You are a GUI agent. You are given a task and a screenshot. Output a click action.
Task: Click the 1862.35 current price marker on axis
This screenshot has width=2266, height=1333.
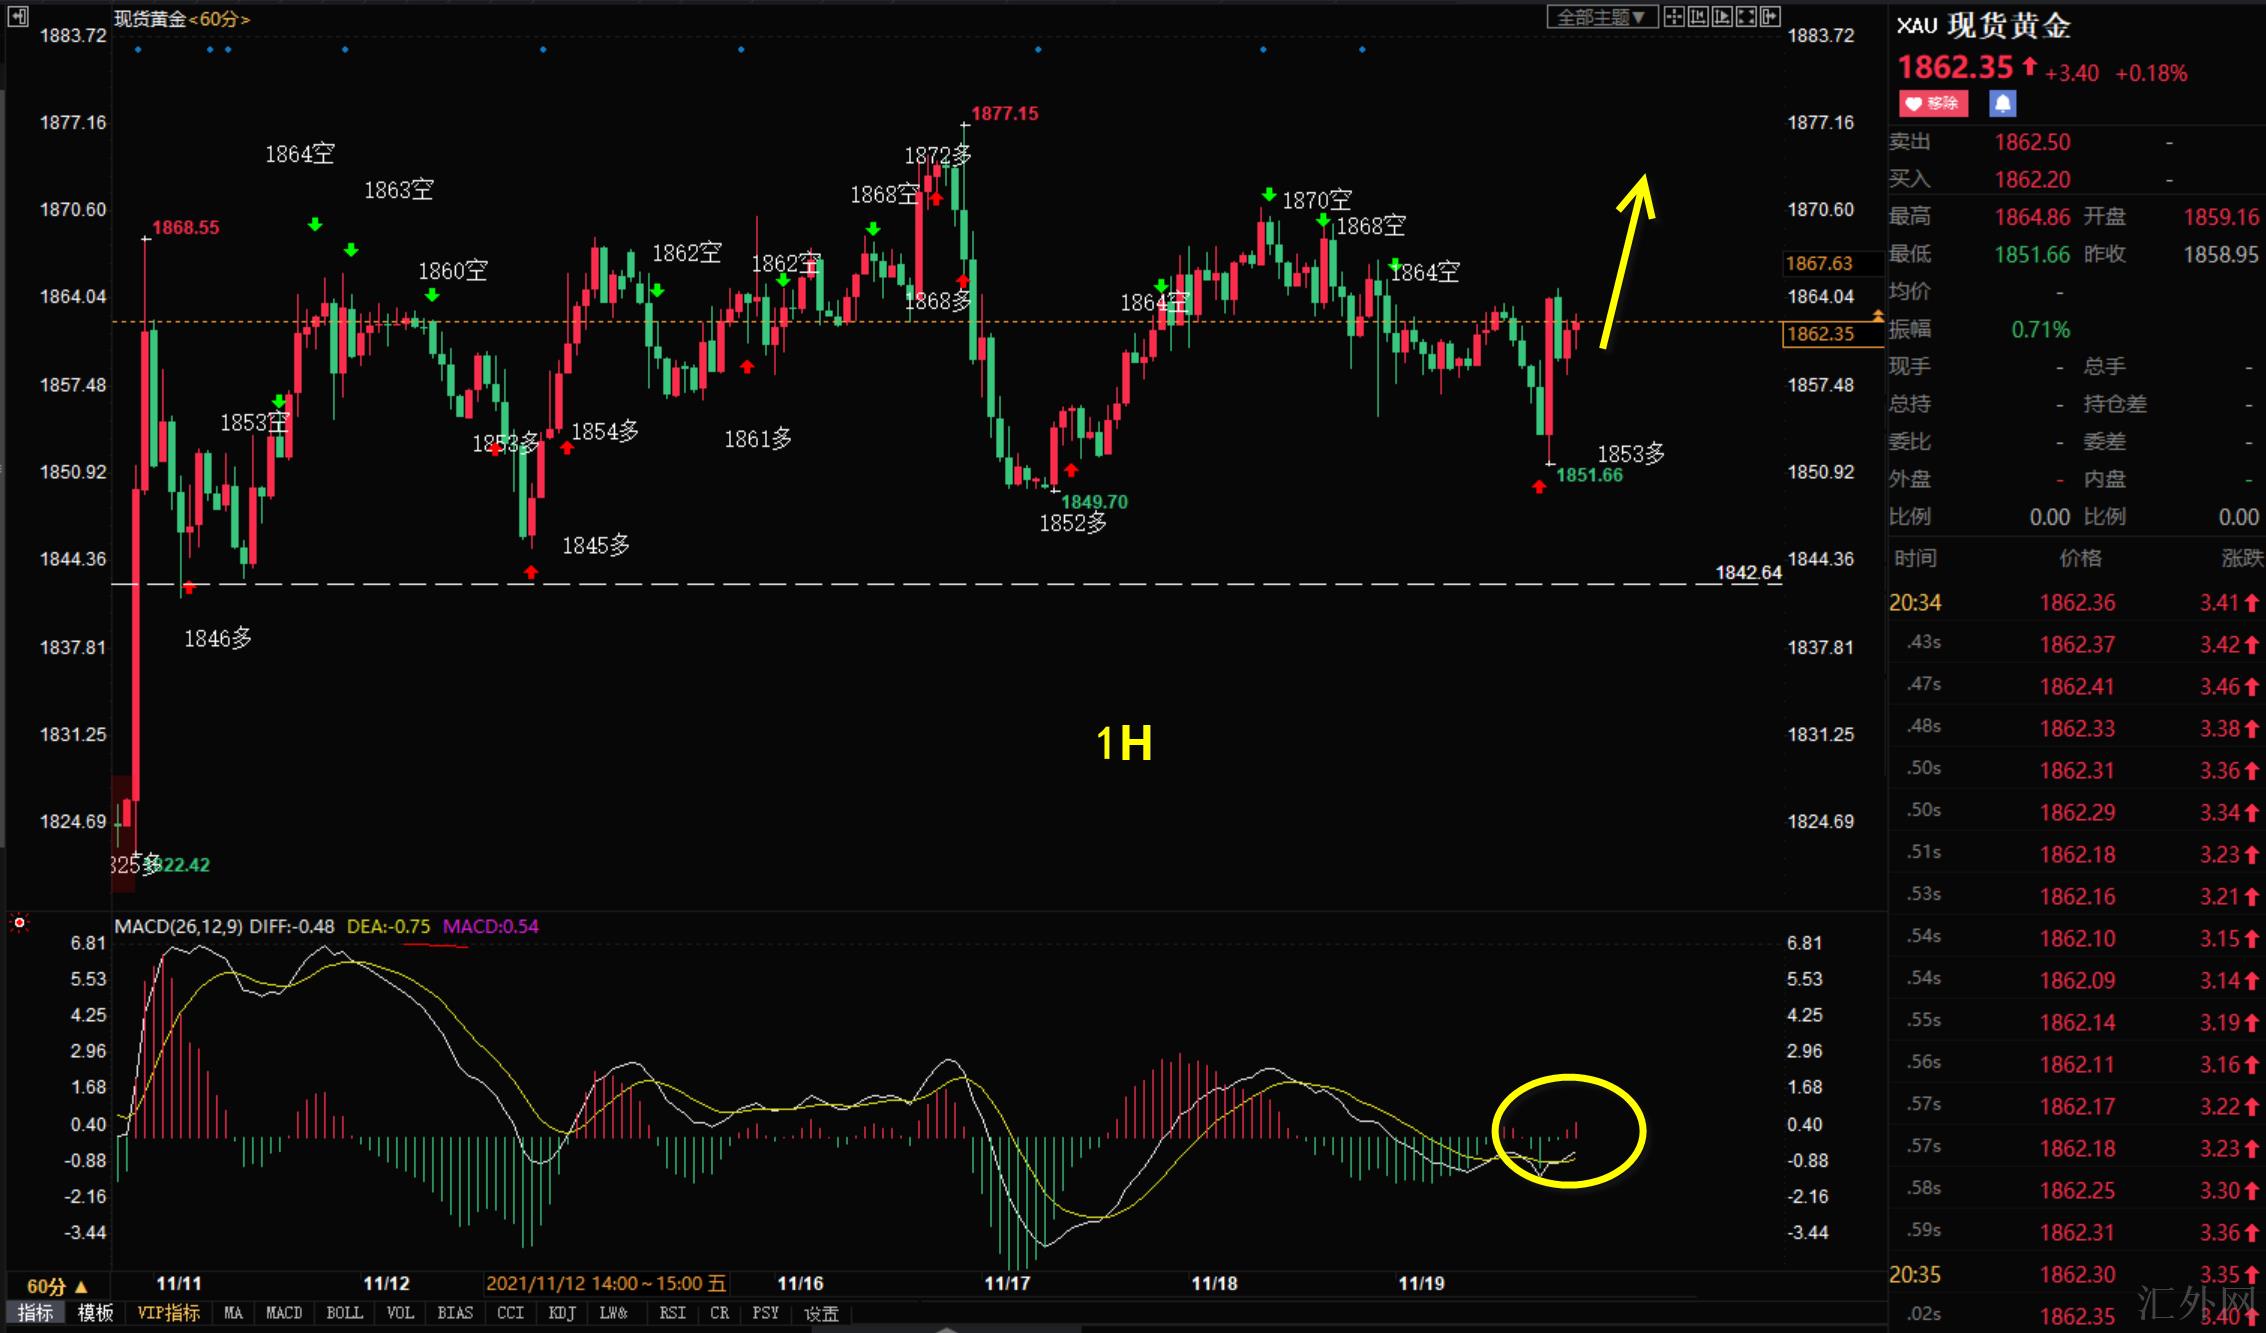point(1820,334)
